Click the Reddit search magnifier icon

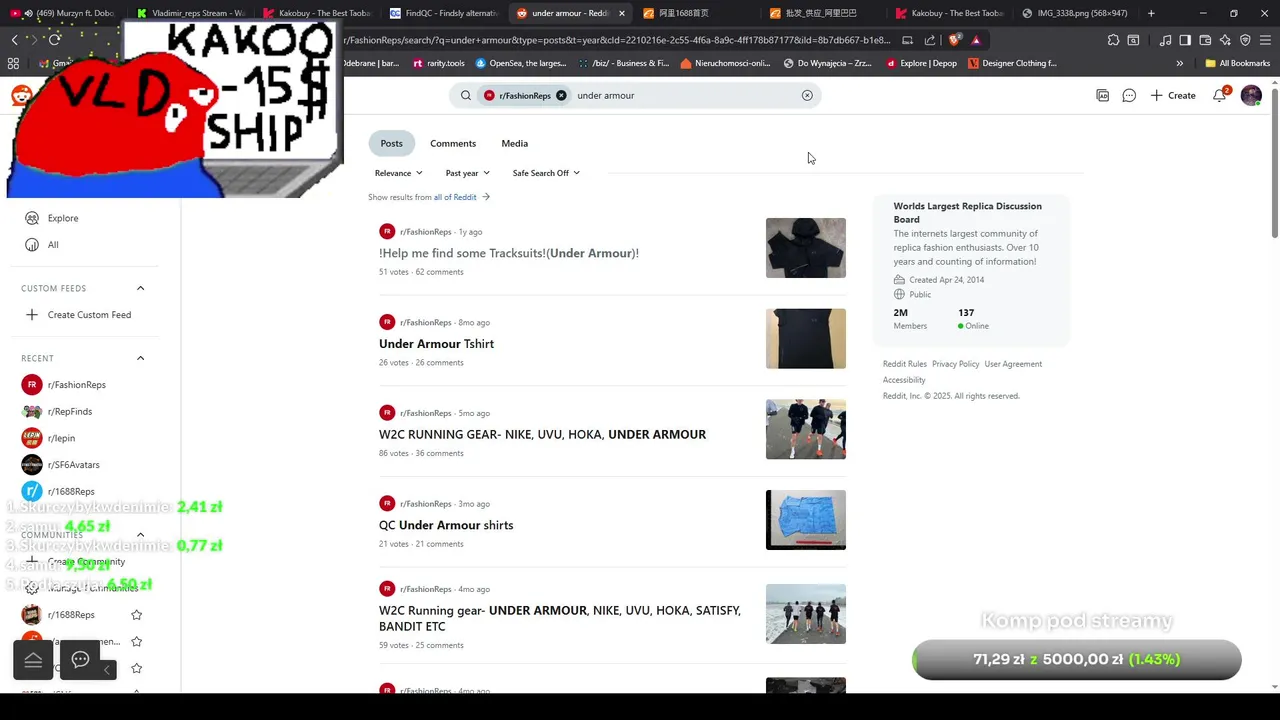pos(465,95)
